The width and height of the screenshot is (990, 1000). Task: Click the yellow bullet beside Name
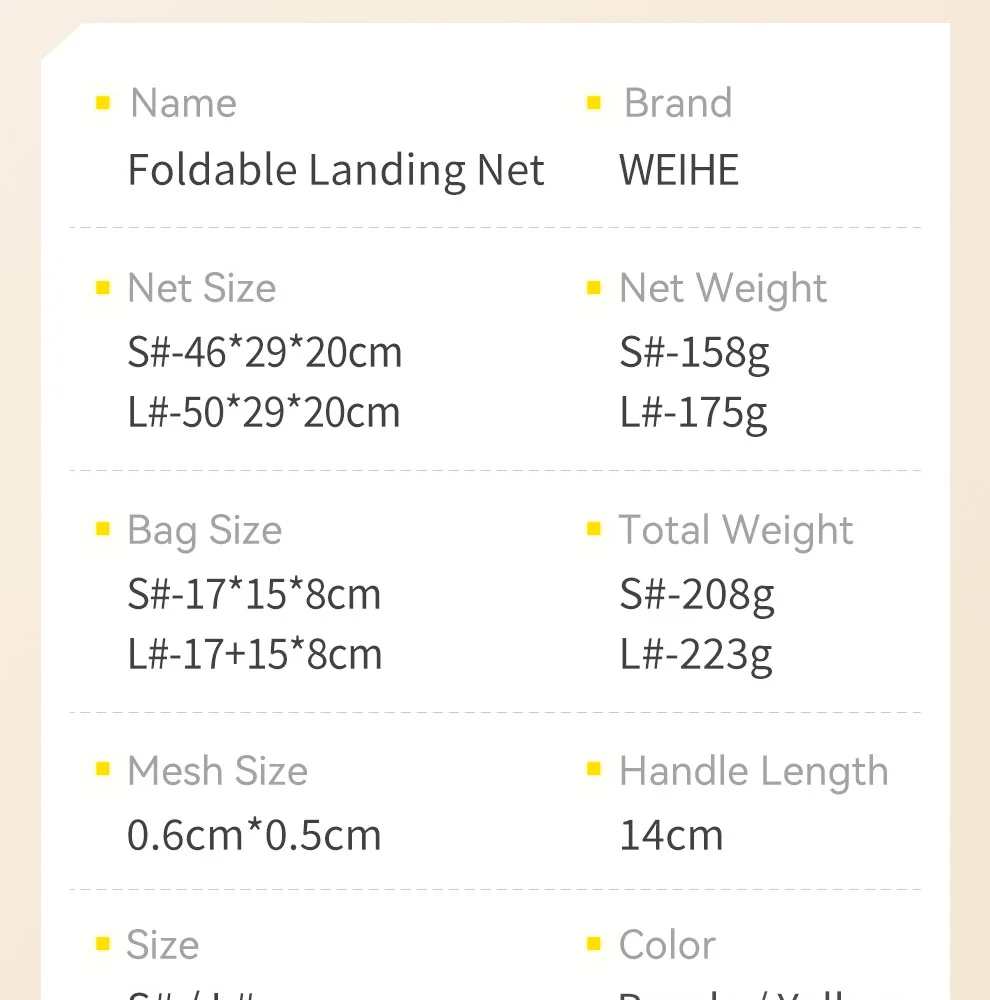tap(102, 103)
